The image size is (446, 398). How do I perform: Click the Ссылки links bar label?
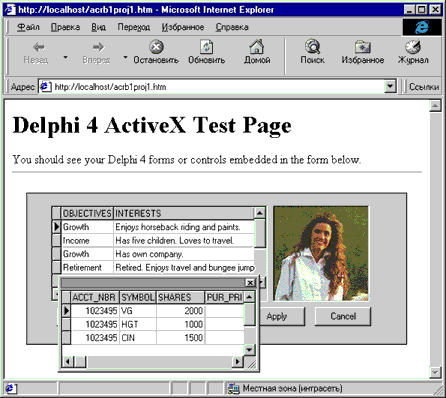tap(424, 87)
